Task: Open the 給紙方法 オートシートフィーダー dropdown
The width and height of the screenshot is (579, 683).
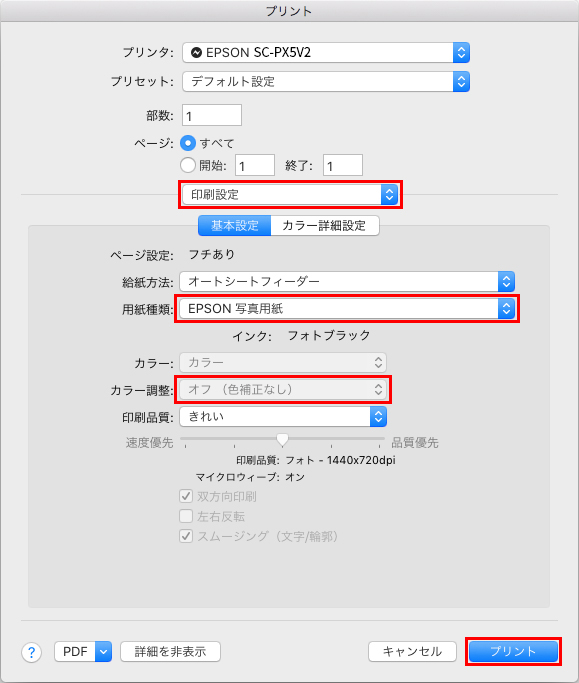Action: coord(347,281)
